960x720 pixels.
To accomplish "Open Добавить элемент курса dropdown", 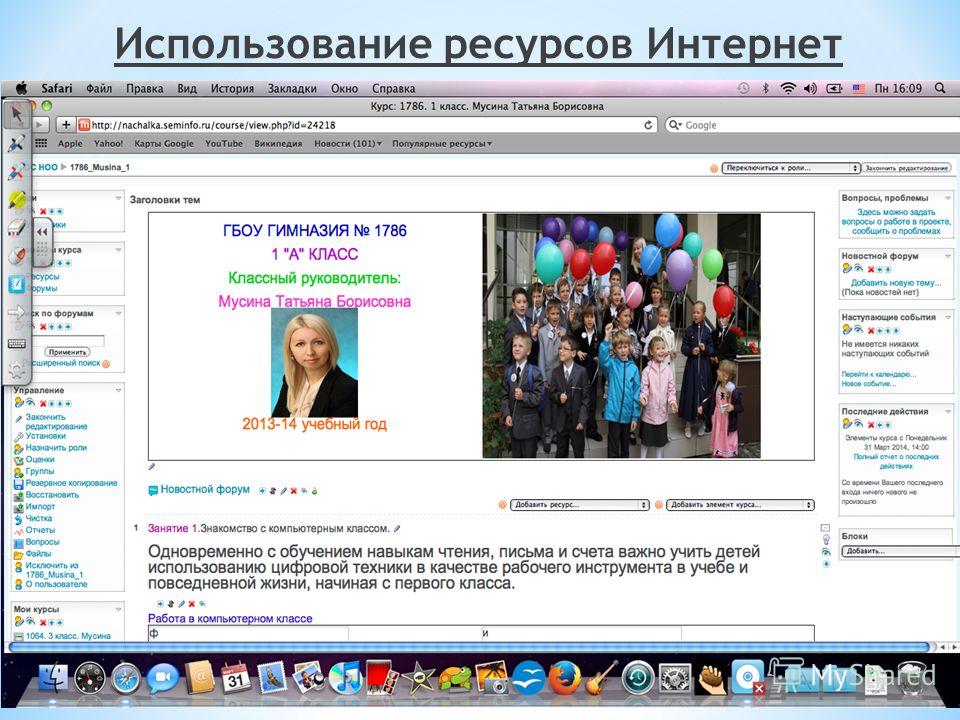I will pyautogui.click(x=740, y=505).
